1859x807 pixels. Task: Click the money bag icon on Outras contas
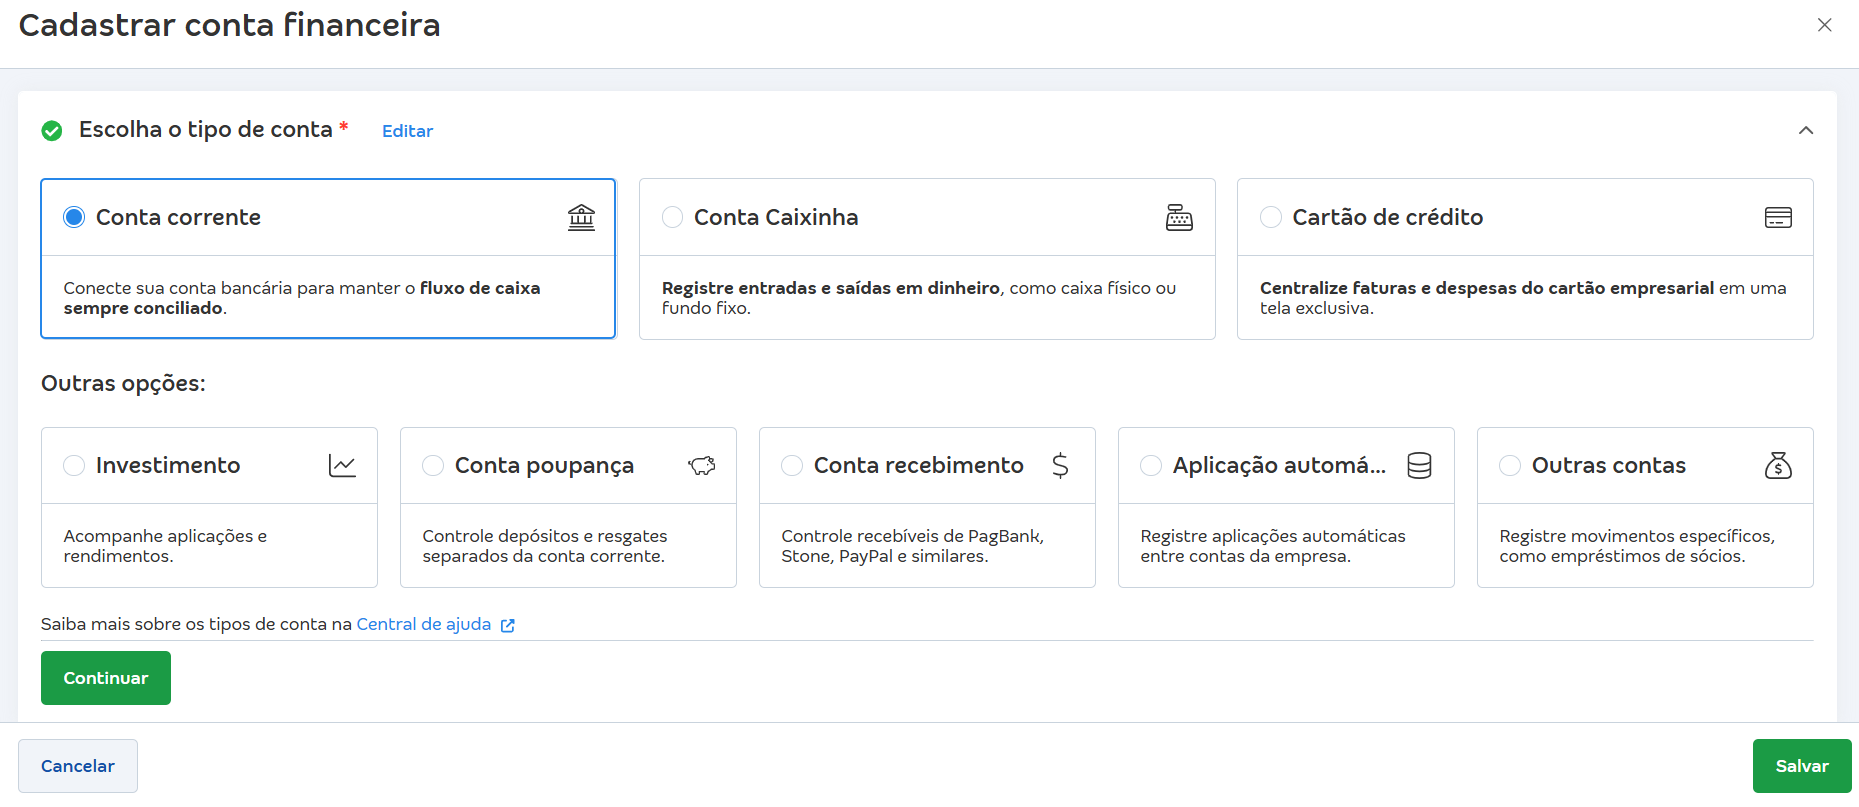coord(1778,465)
